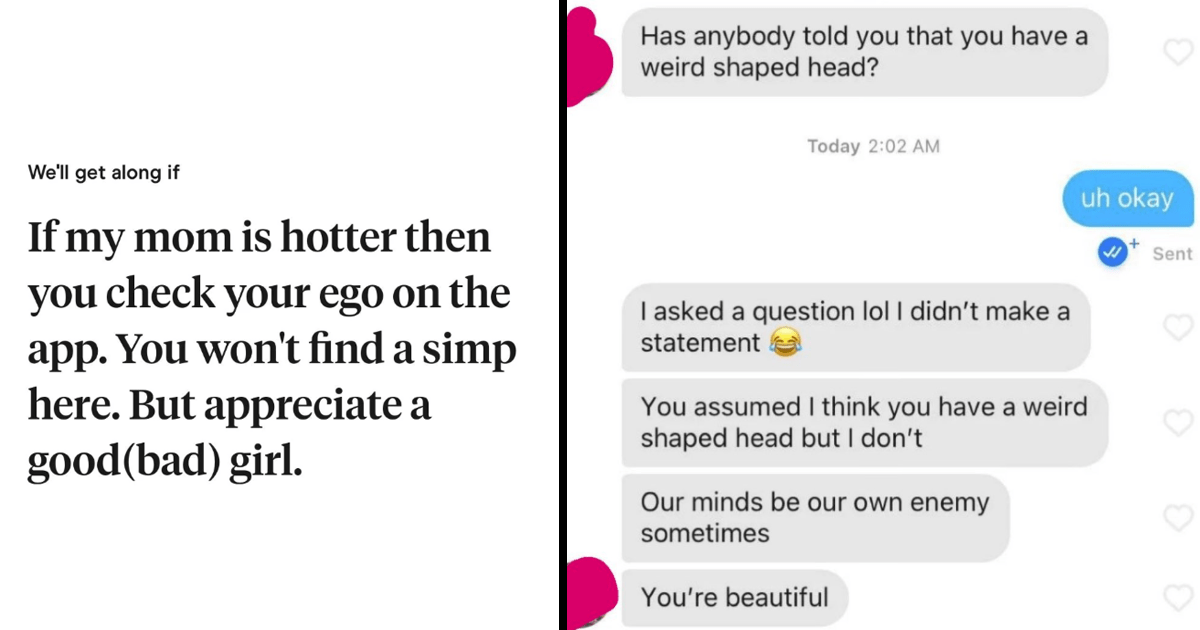Tap the "You assumed I think" message bubble

[863, 423]
